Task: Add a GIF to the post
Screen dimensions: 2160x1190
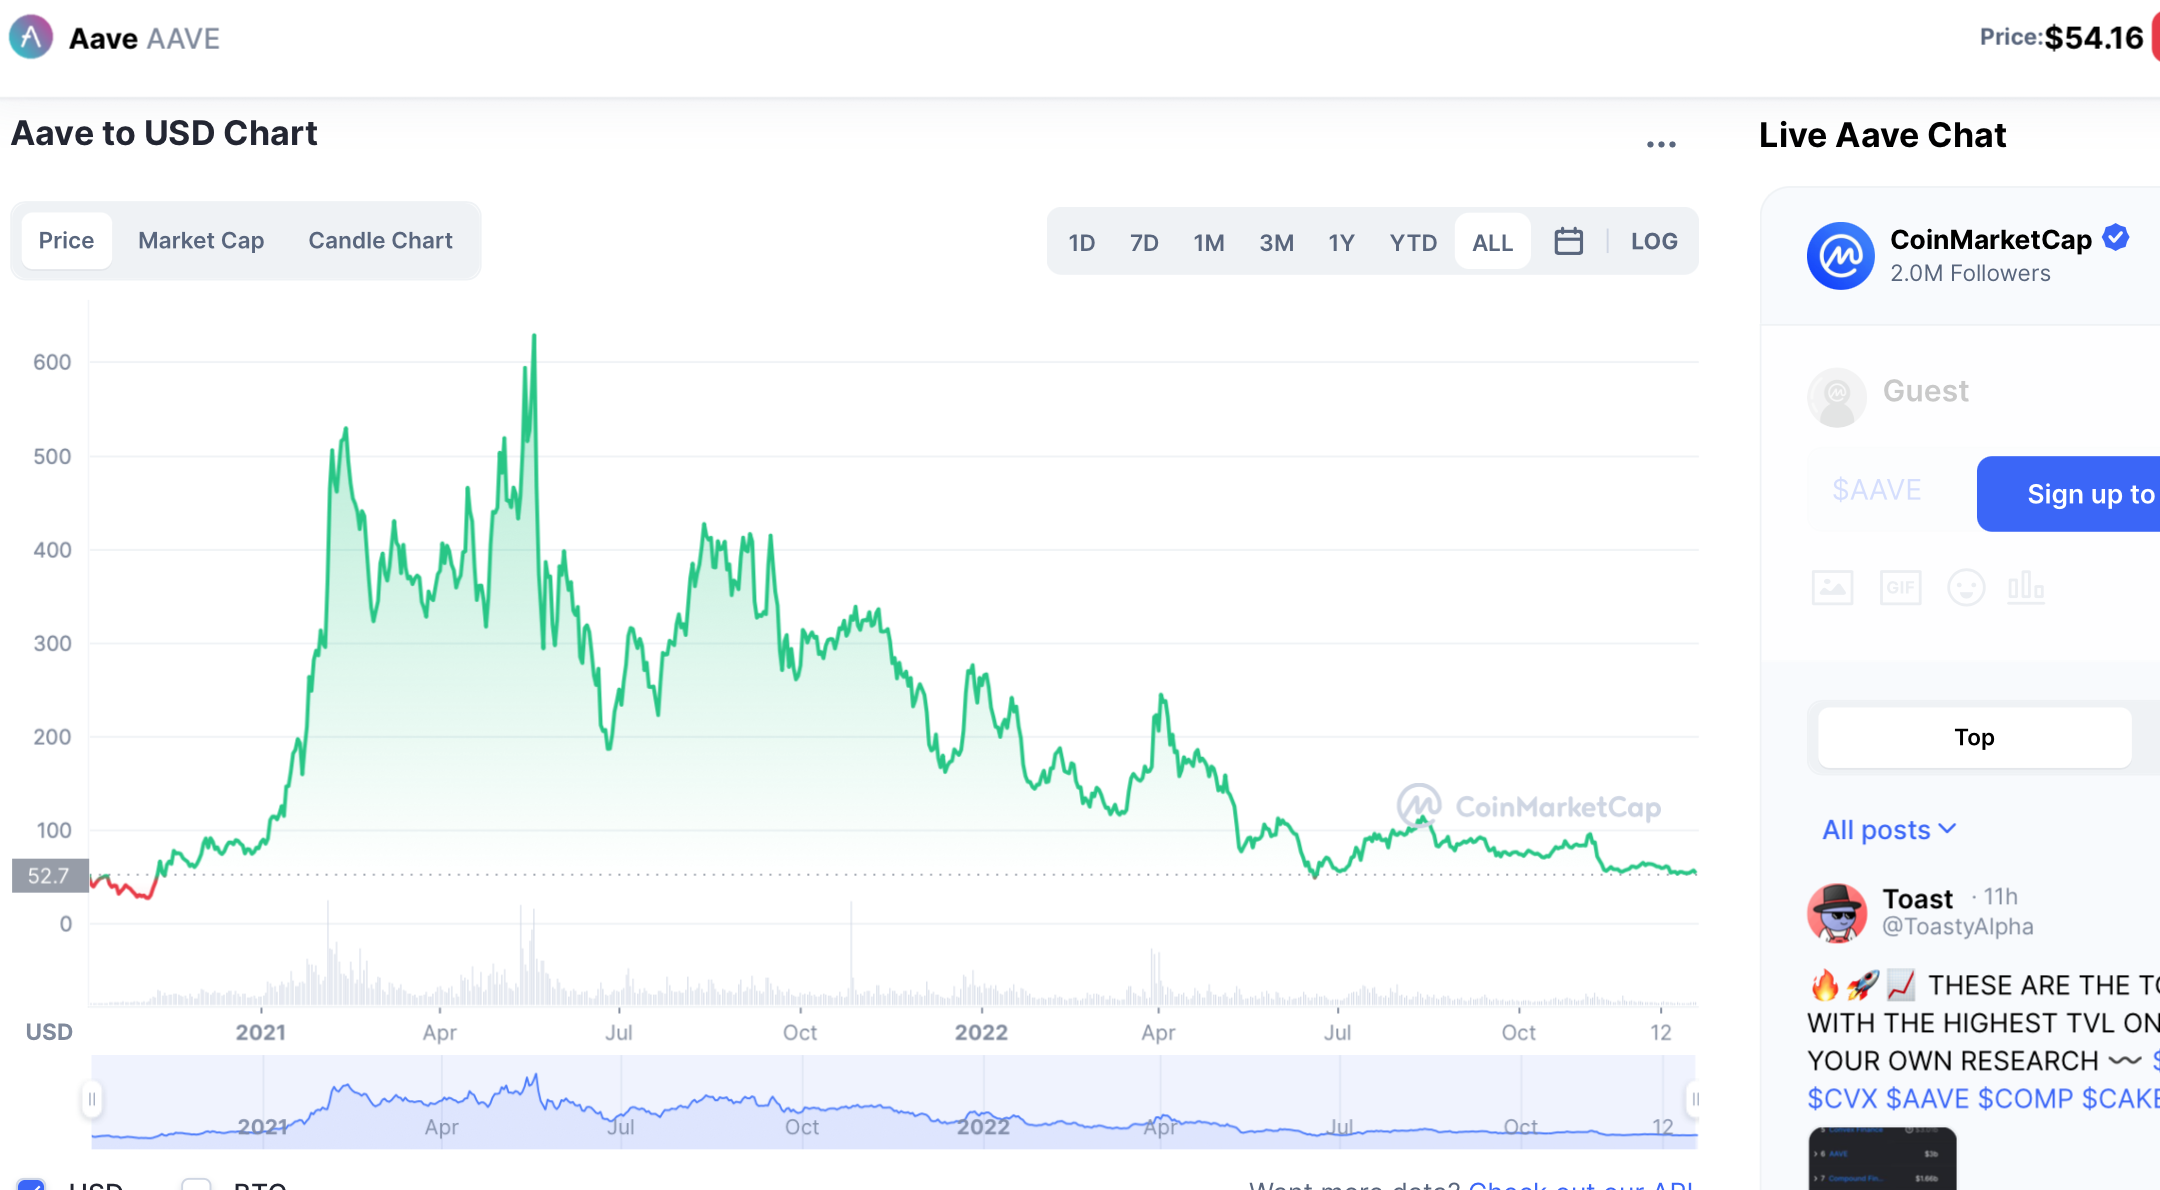Action: coord(1900,587)
